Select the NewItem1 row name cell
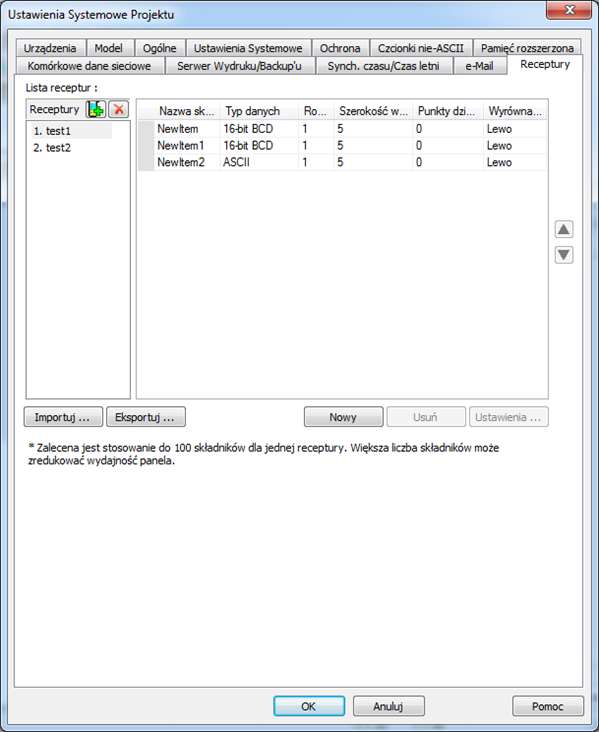599x732 pixels. coord(187,146)
